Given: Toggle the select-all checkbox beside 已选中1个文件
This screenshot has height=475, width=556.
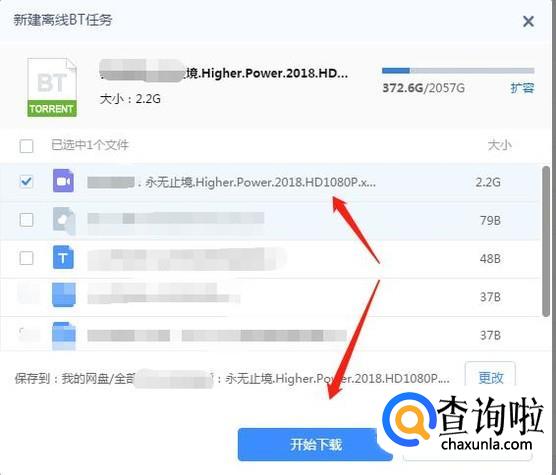Looking at the screenshot, I should 27,146.
